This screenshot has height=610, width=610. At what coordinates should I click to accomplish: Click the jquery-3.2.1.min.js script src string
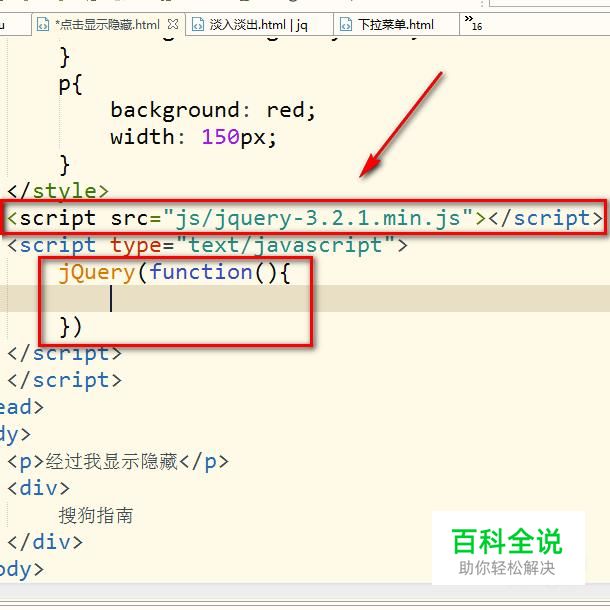(318, 218)
